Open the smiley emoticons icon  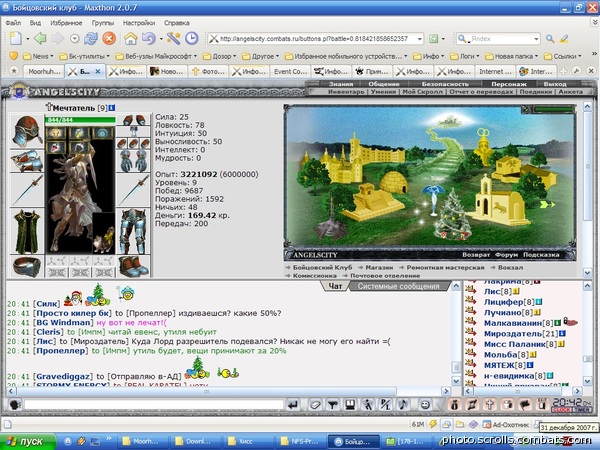coord(425,404)
